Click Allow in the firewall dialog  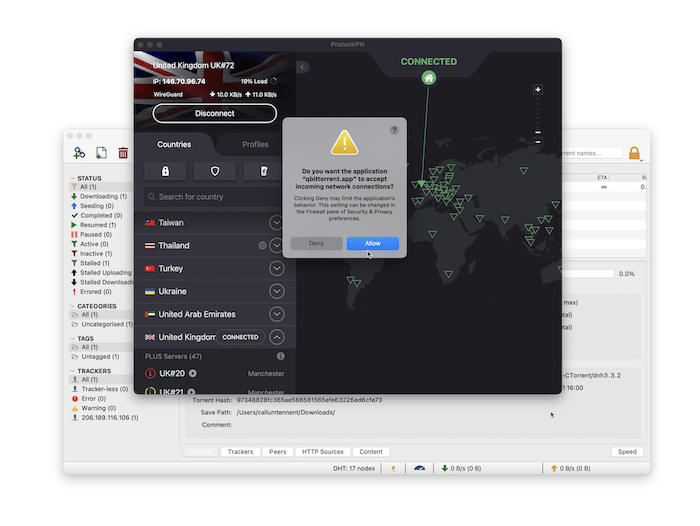(x=373, y=243)
